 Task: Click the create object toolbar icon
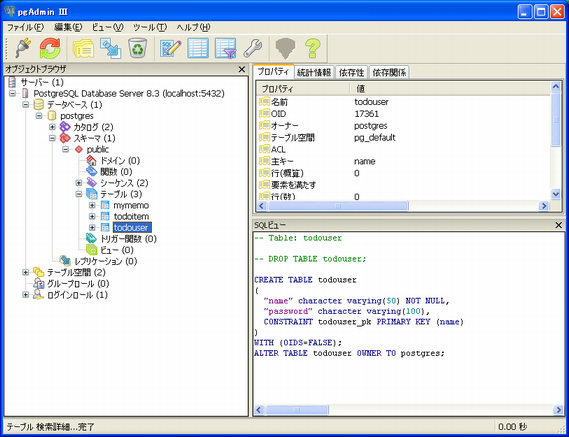click(x=110, y=48)
